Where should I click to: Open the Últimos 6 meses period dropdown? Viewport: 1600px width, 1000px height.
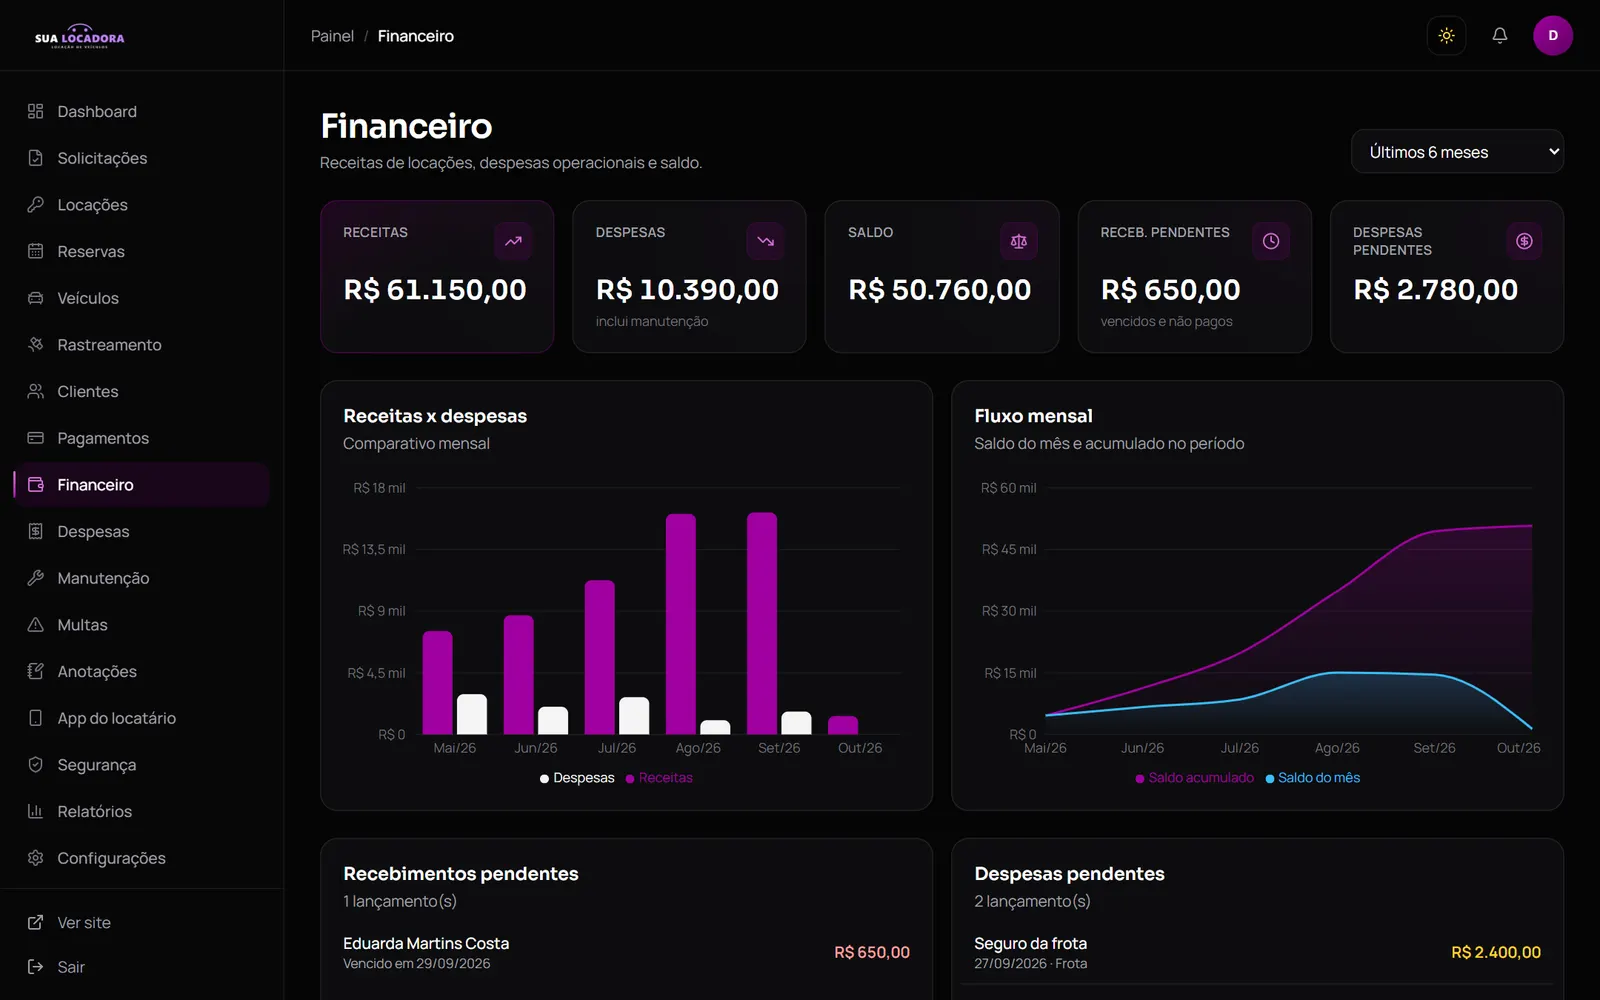click(x=1457, y=152)
